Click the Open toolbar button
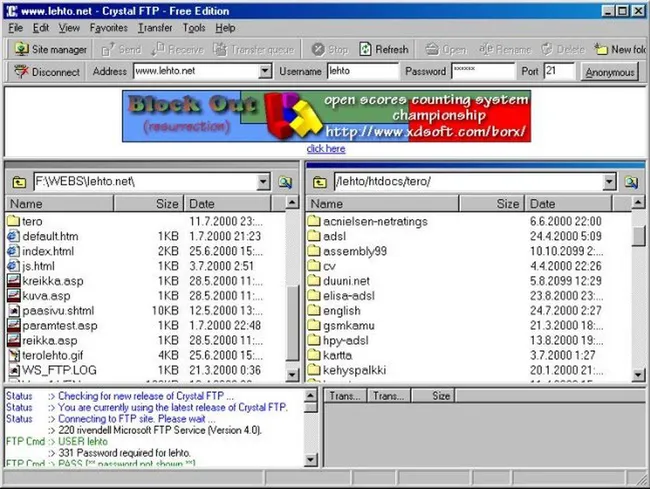The image size is (650, 489). (x=446, y=49)
